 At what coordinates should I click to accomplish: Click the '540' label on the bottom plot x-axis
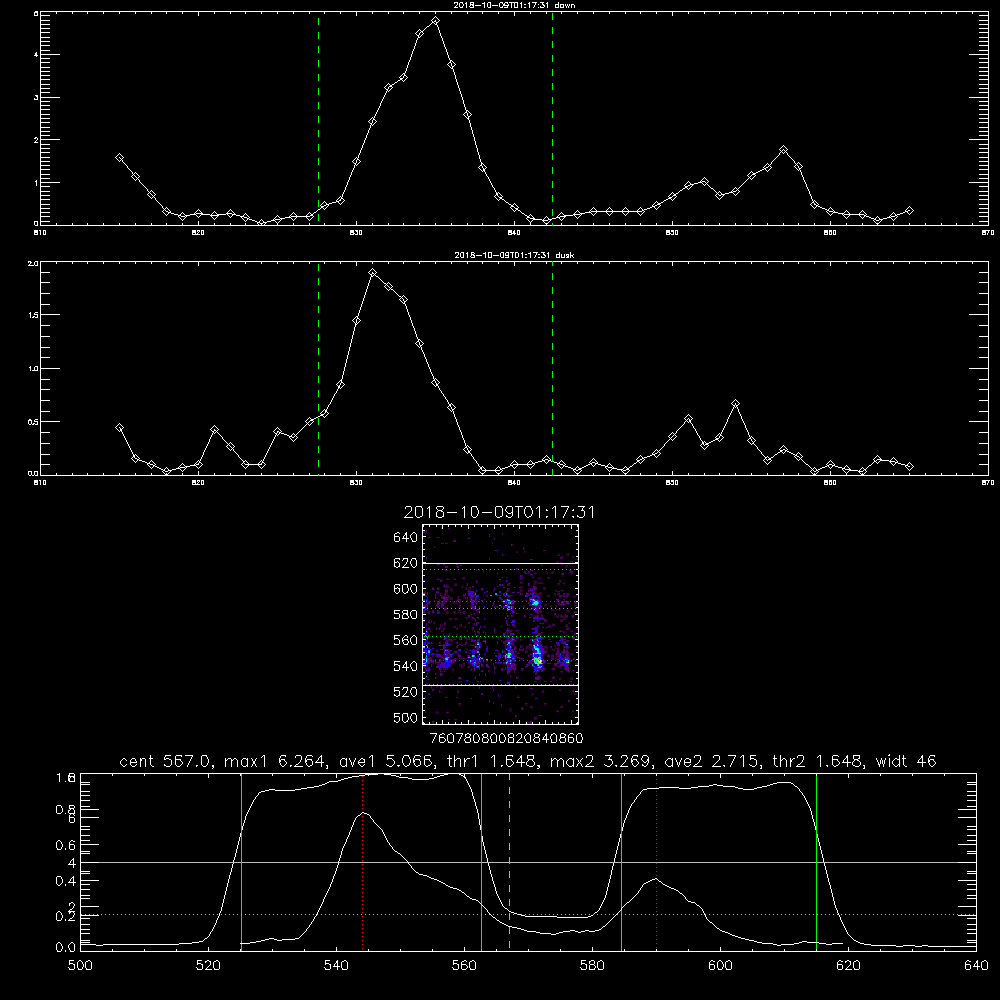tap(336, 965)
